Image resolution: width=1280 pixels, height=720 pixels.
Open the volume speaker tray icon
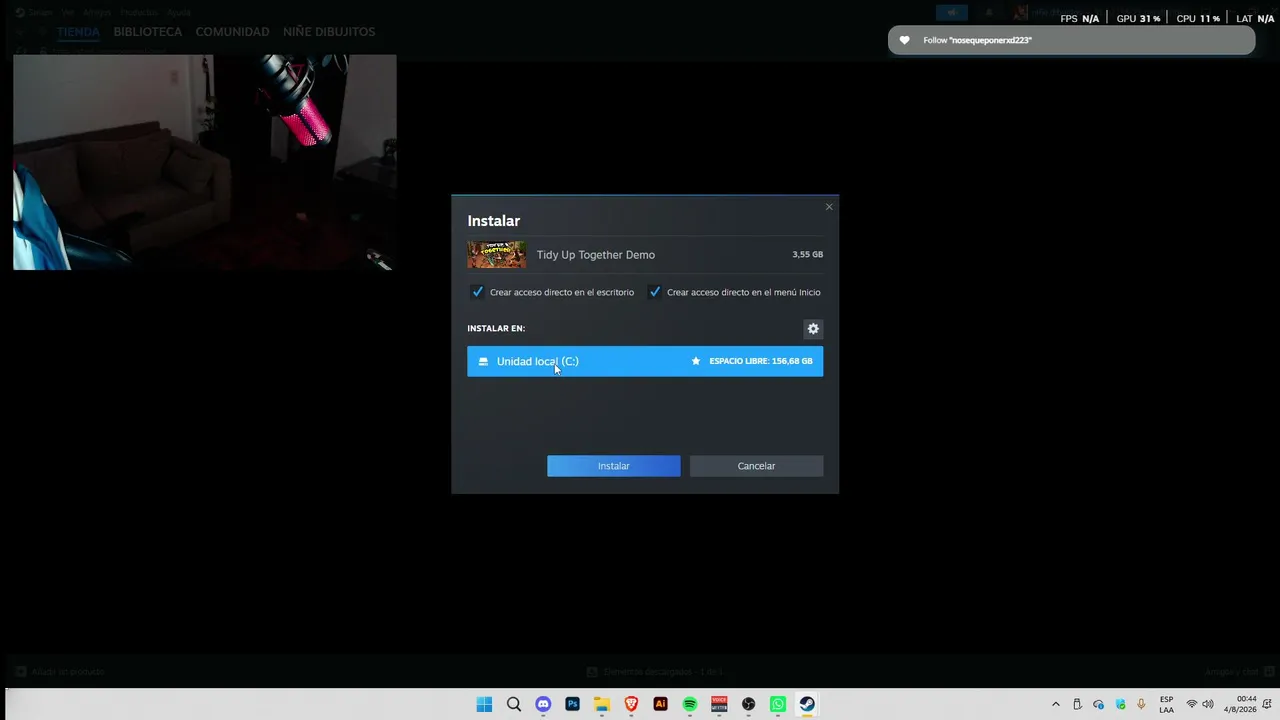point(1208,704)
